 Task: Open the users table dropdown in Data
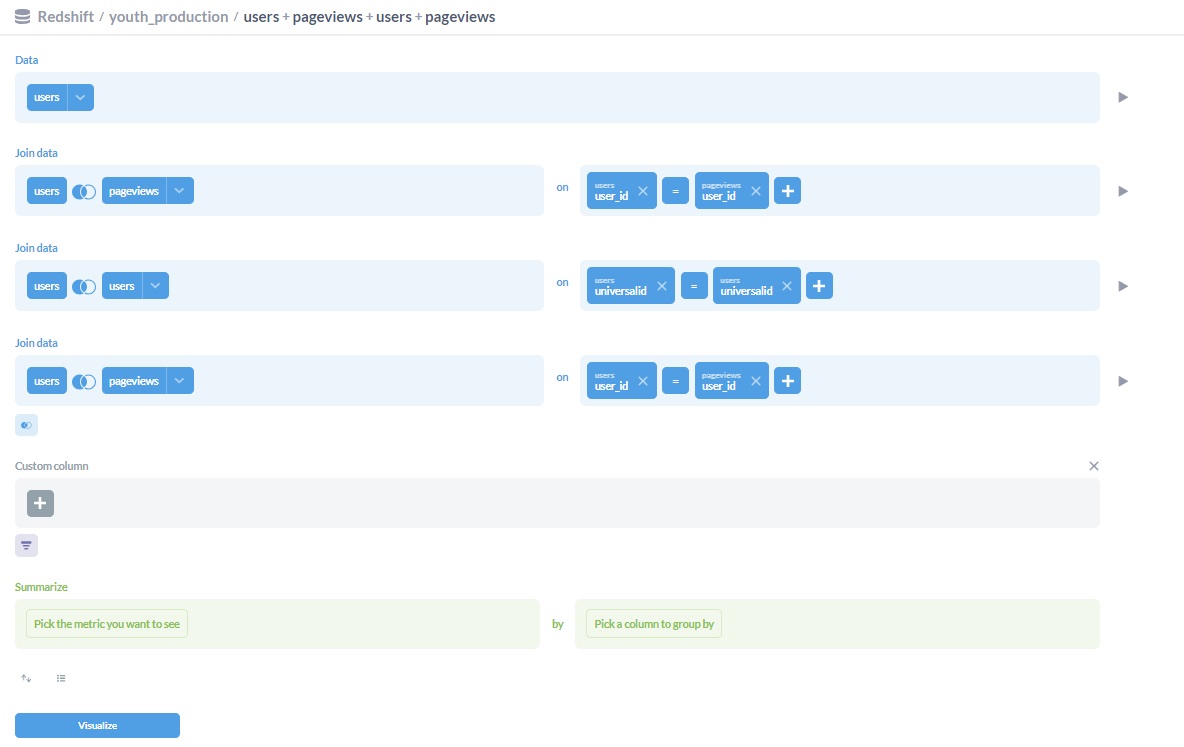click(x=81, y=97)
